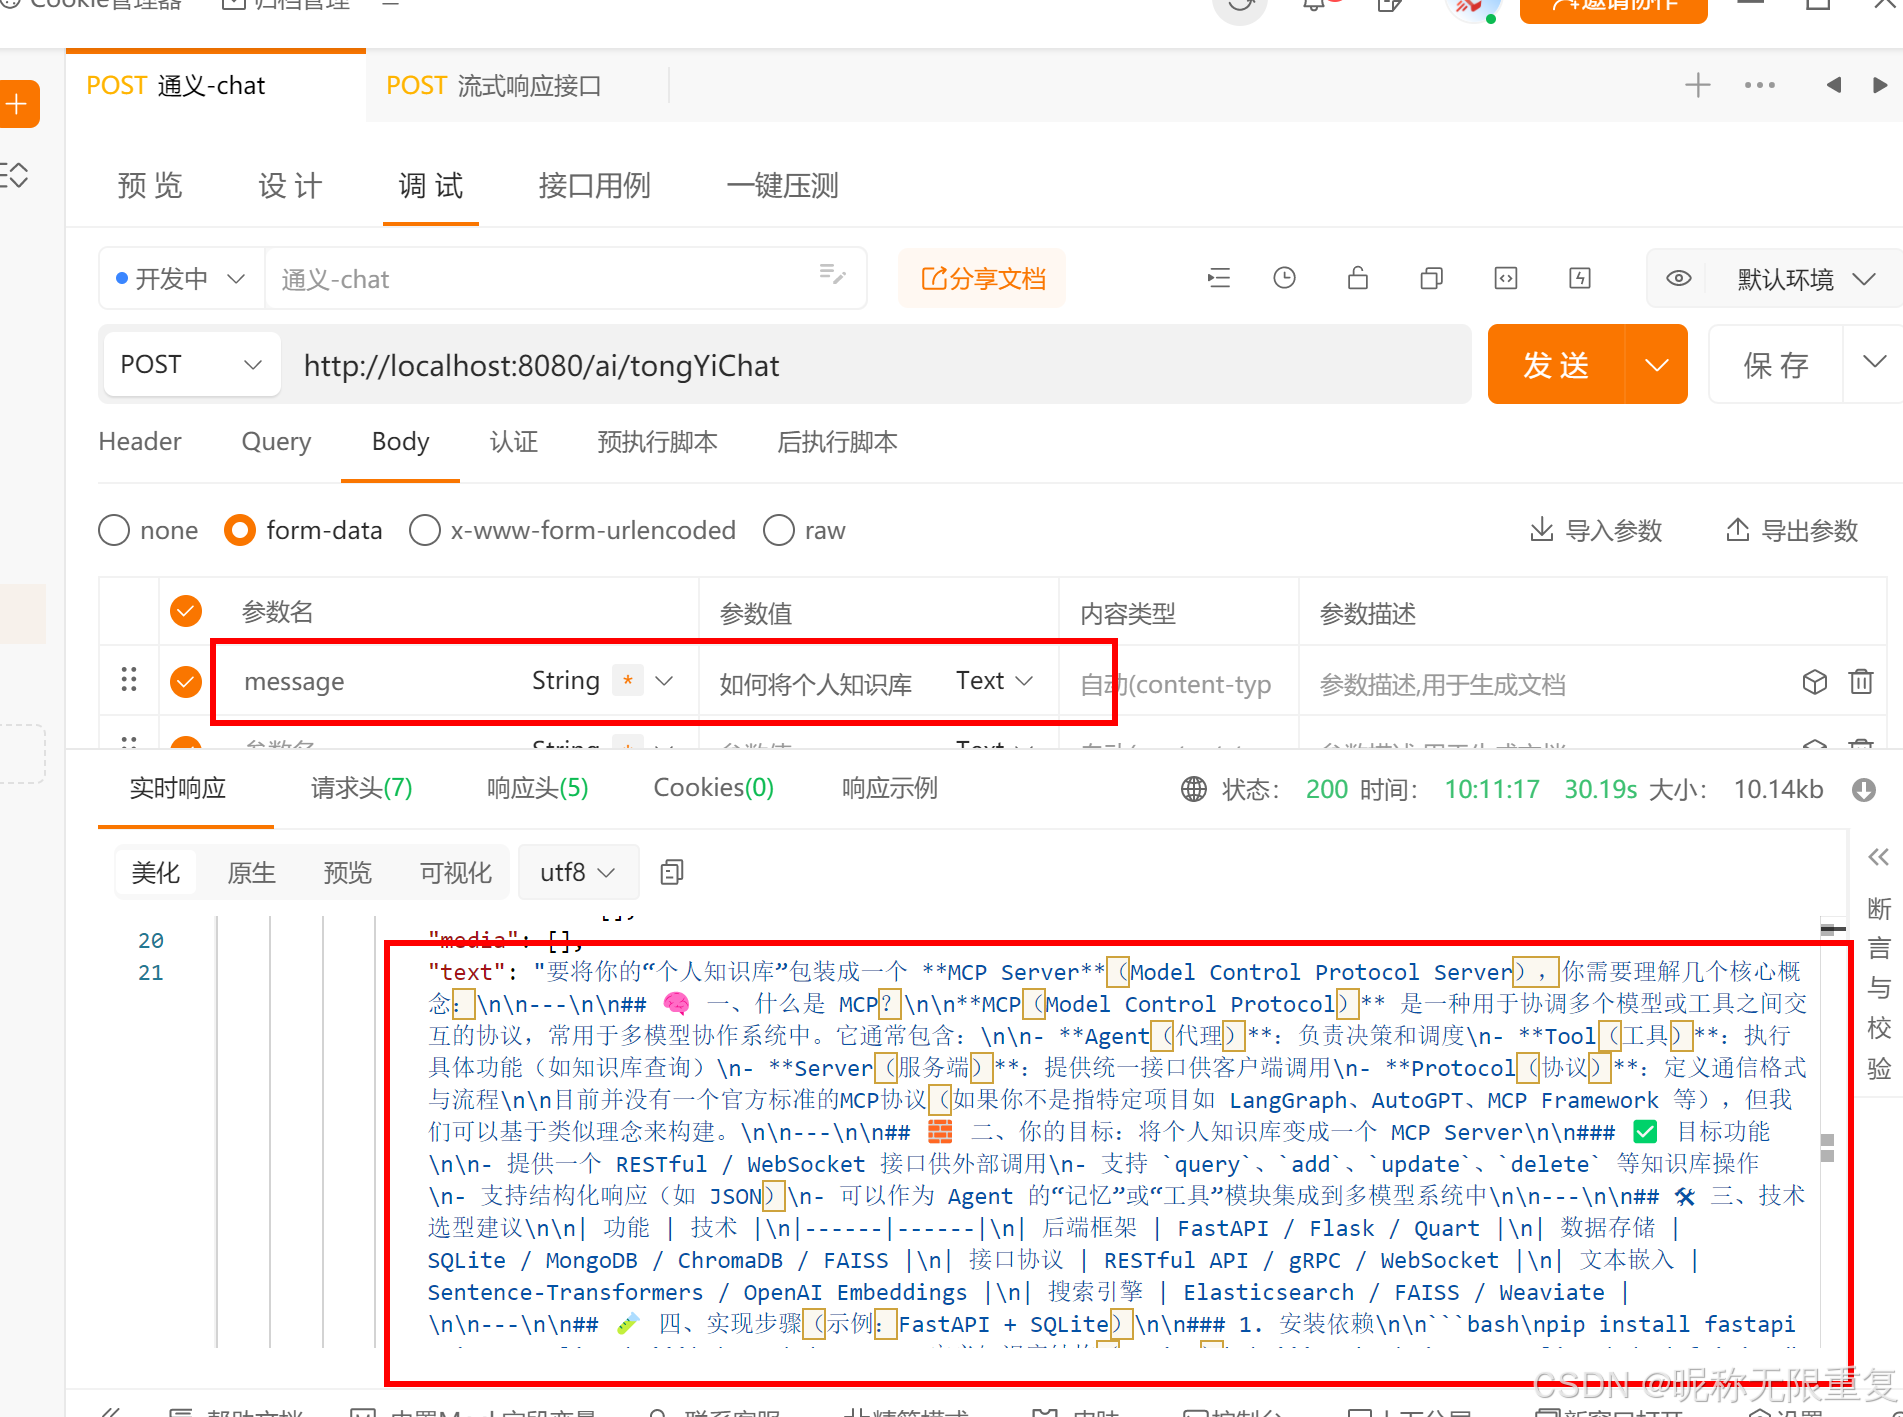
Task: Switch response view to 原生
Action: tap(251, 872)
